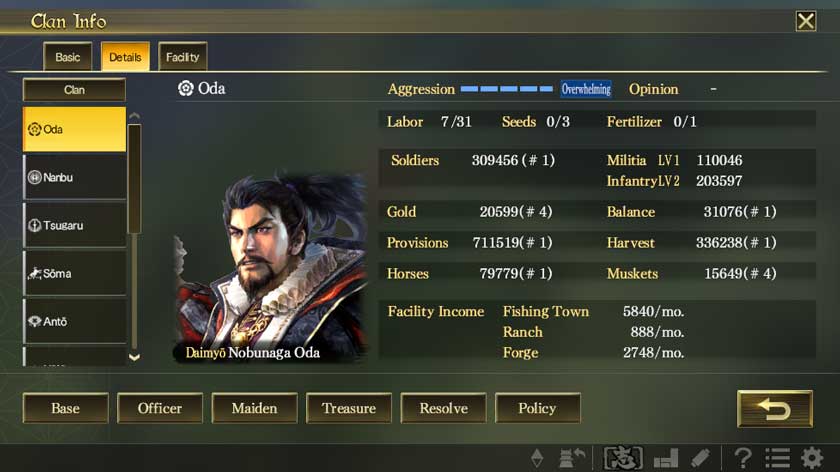Open the help question mark icon
Viewport: 840px width, 472px height.
[742, 458]
